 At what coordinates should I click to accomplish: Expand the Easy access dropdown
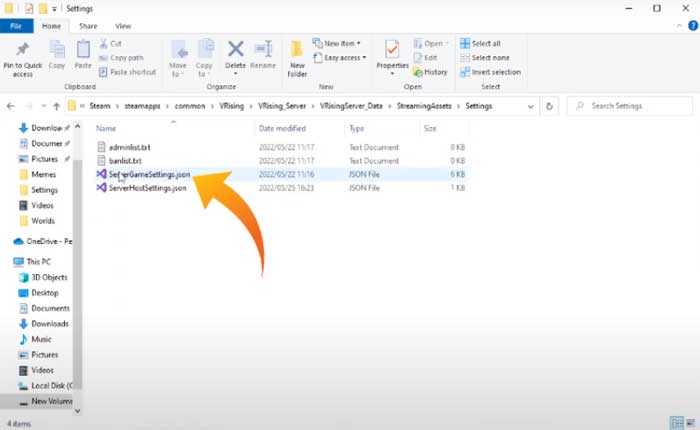point(343,58)
